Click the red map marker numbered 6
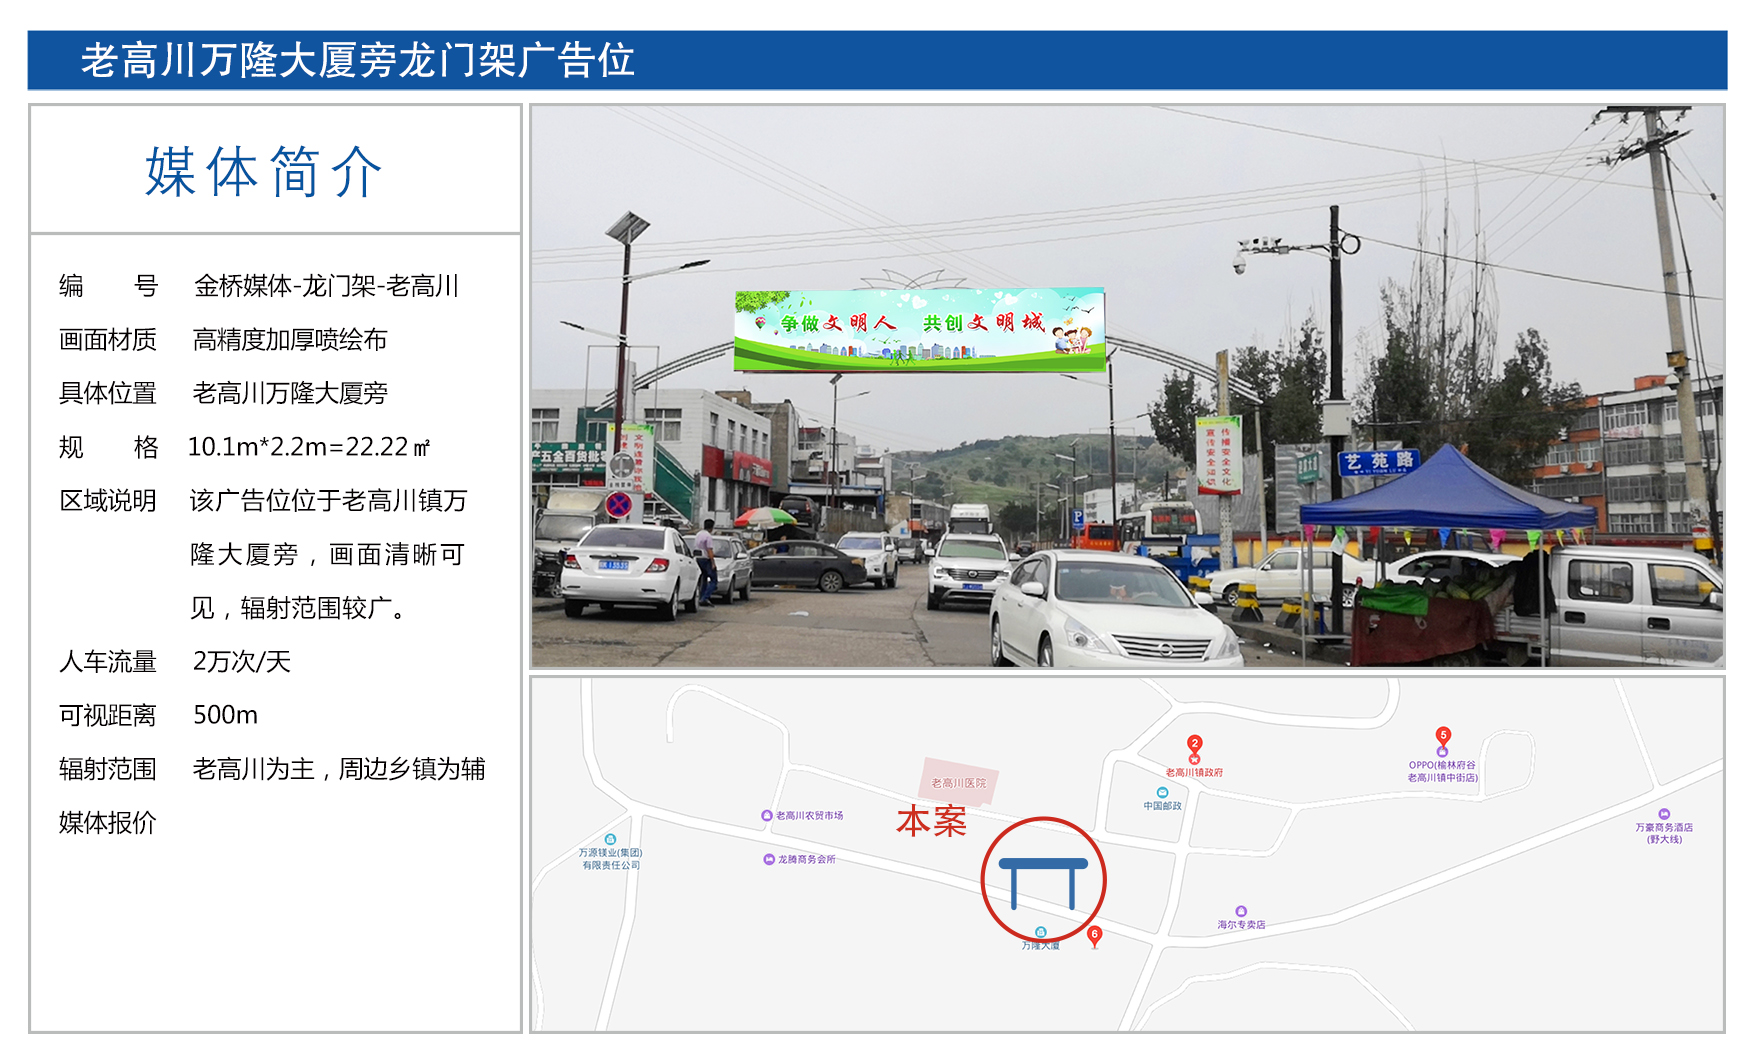 coord(1094,935)
